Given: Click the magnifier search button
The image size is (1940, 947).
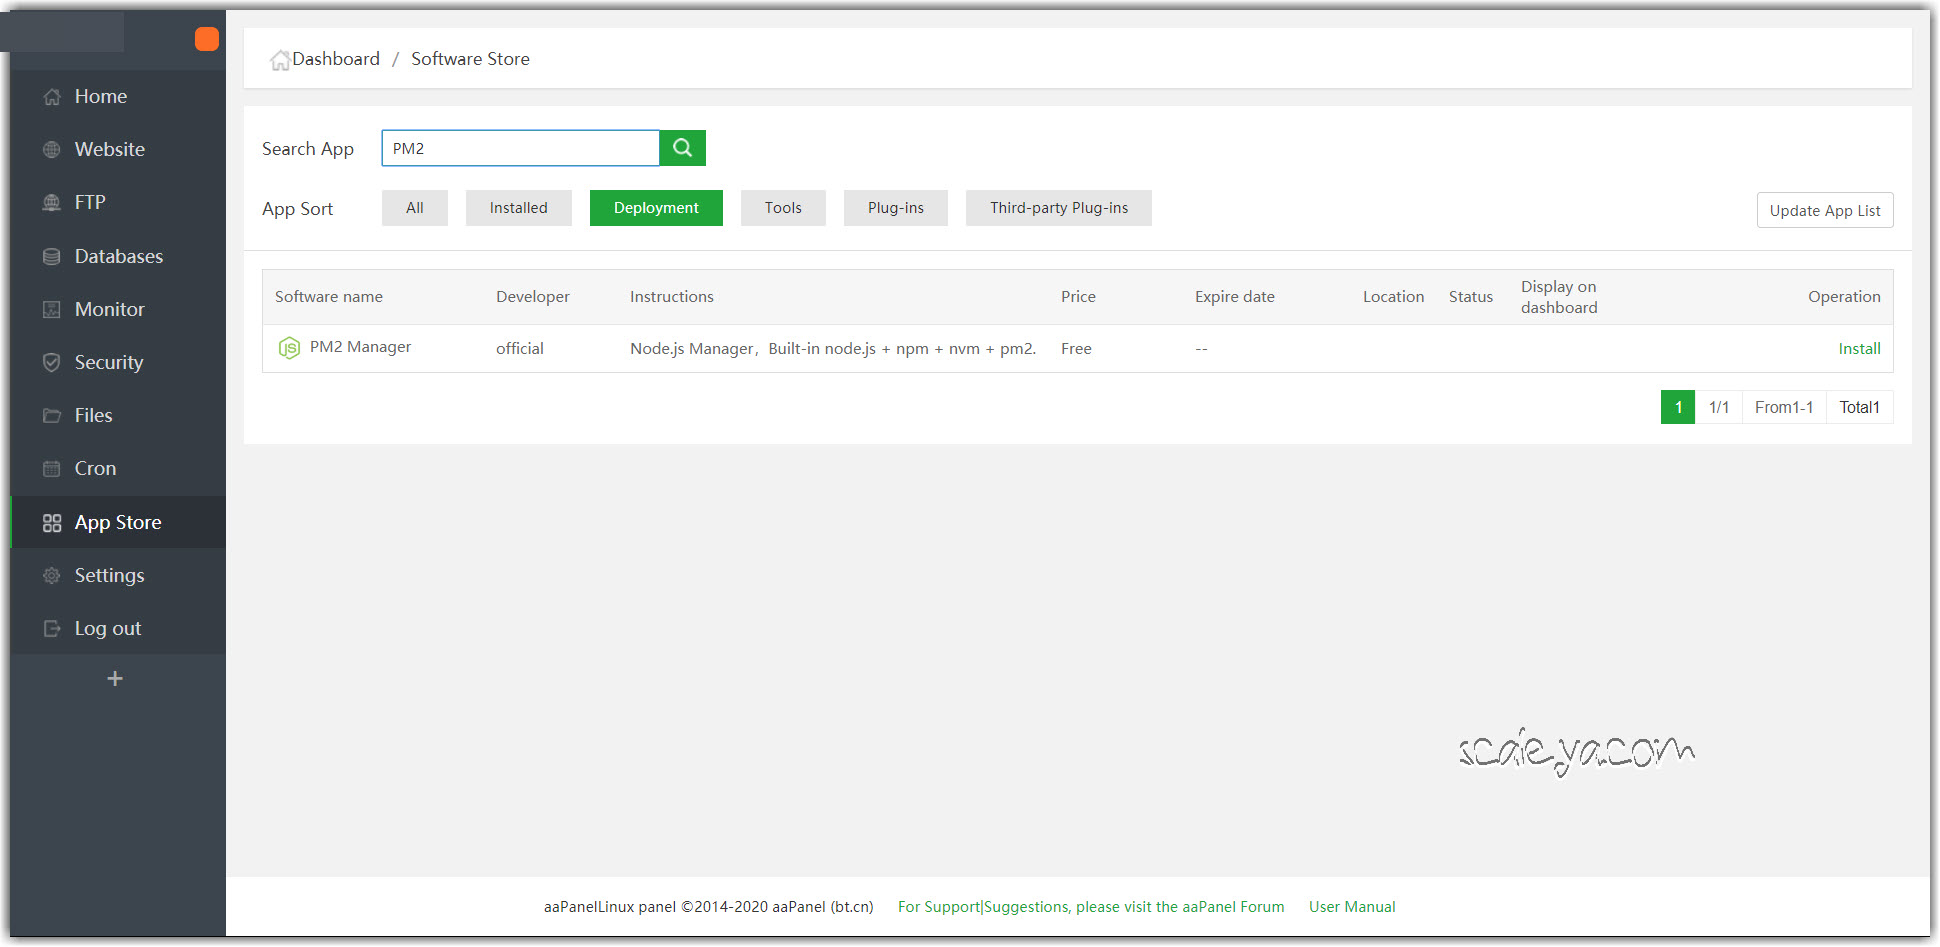Looking at the screenshot, I should tap(682, 148).
